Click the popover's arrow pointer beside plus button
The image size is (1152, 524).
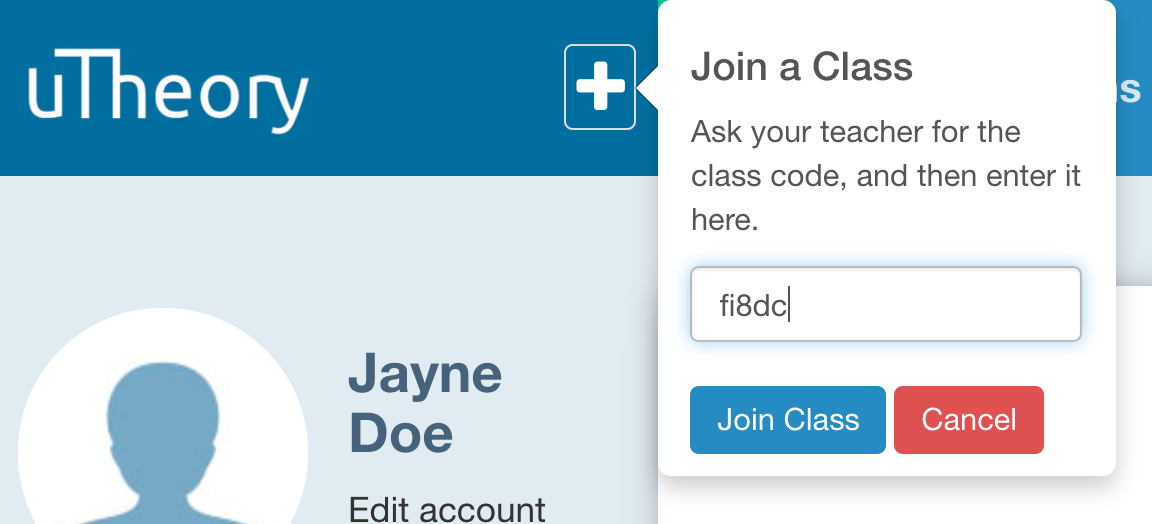[647, 88]
